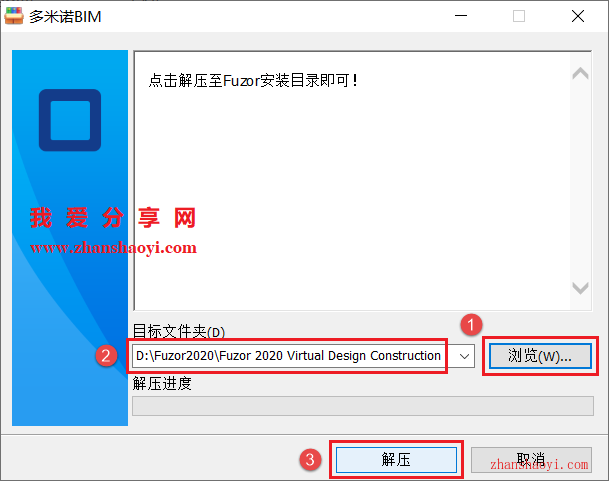Click the scroll down arrow in message box
The height and width of the screenshot is (481, 609).
580,288
